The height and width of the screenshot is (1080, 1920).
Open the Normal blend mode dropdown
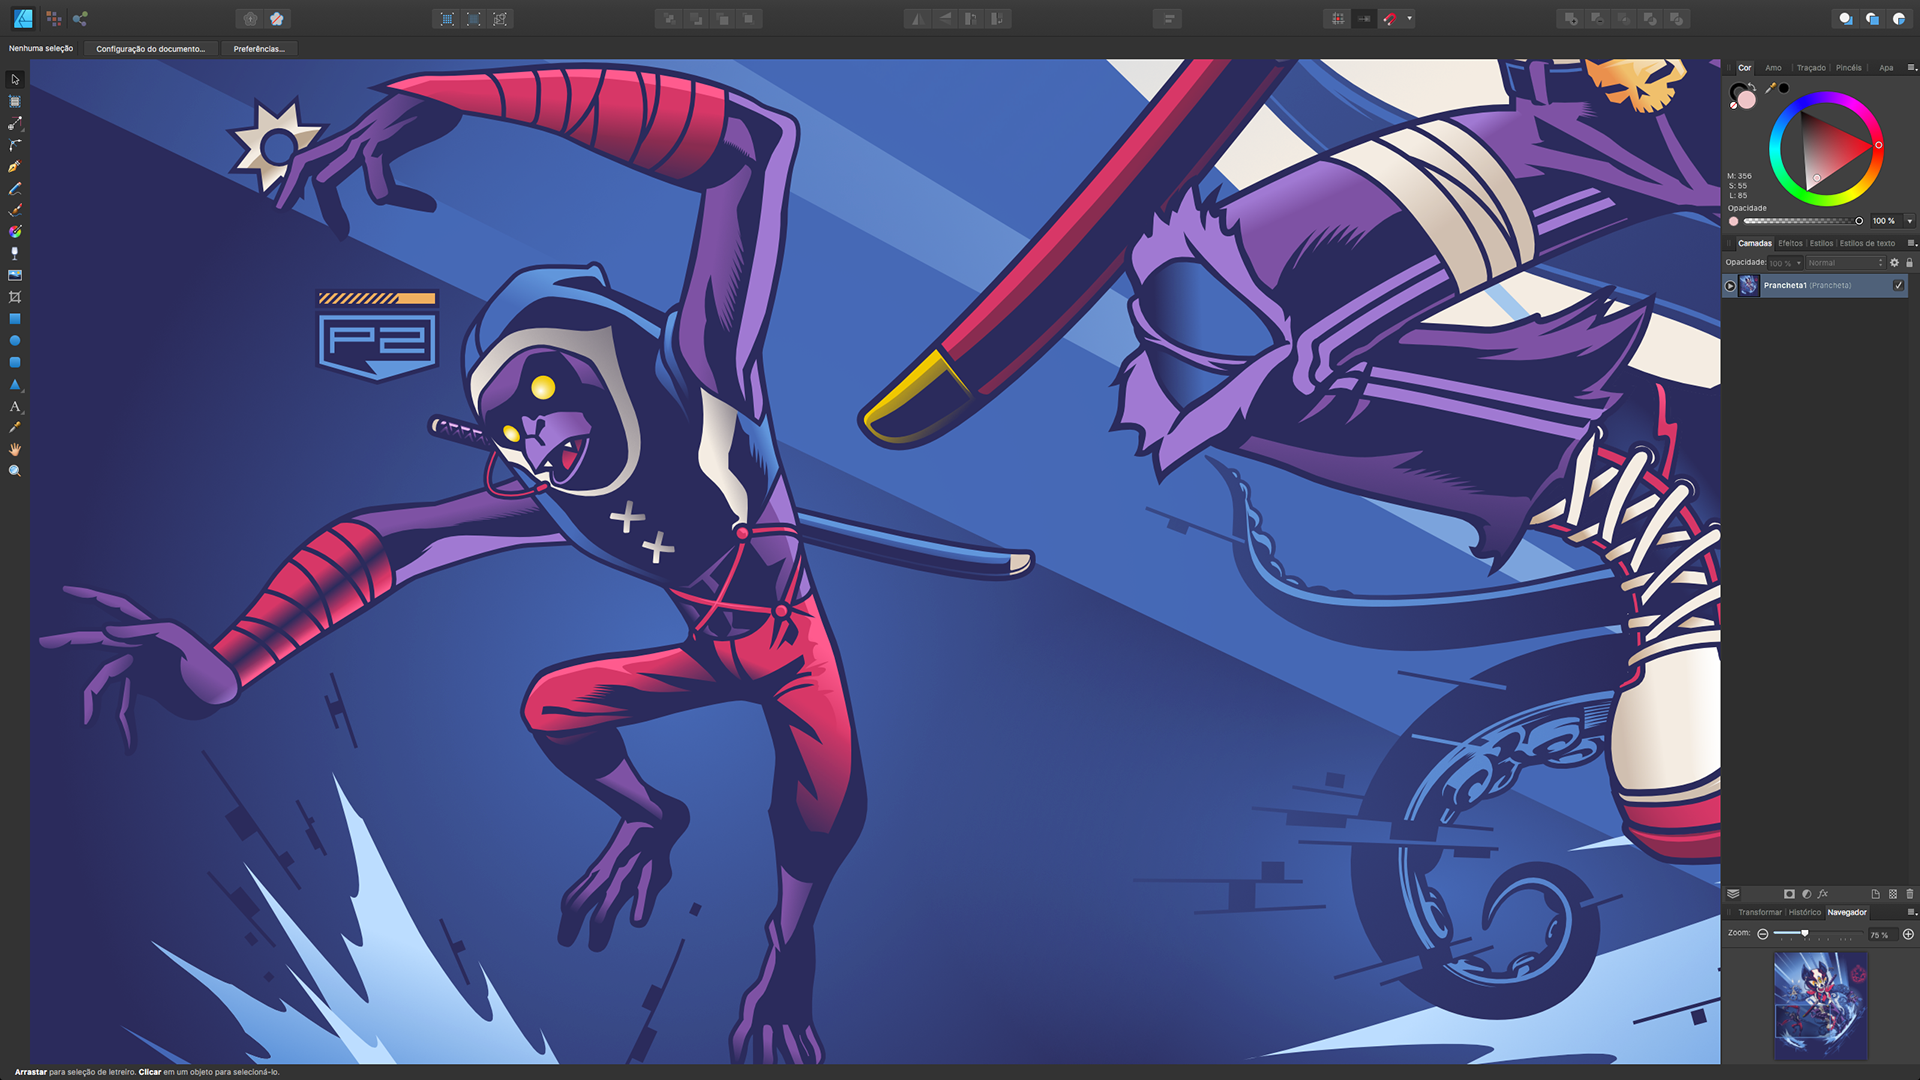pyautogui.click(x=1844, y=263)
